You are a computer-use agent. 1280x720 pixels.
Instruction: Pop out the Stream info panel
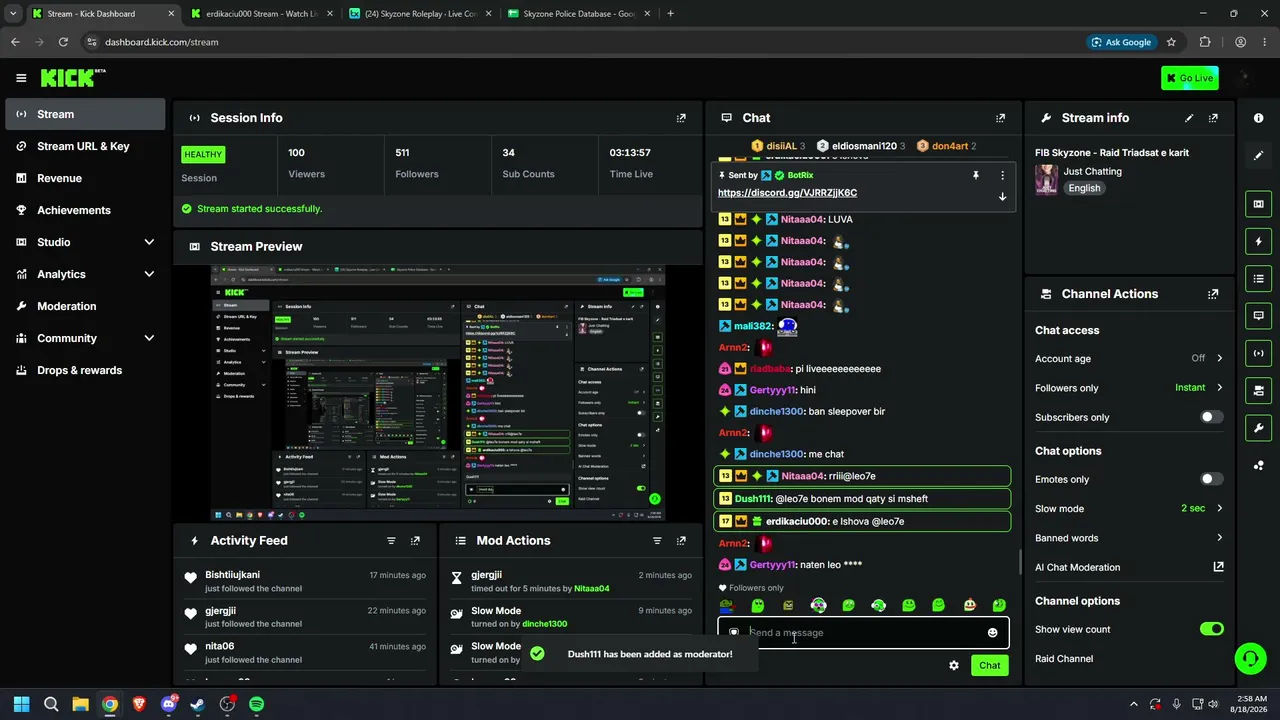point(1213,118)
